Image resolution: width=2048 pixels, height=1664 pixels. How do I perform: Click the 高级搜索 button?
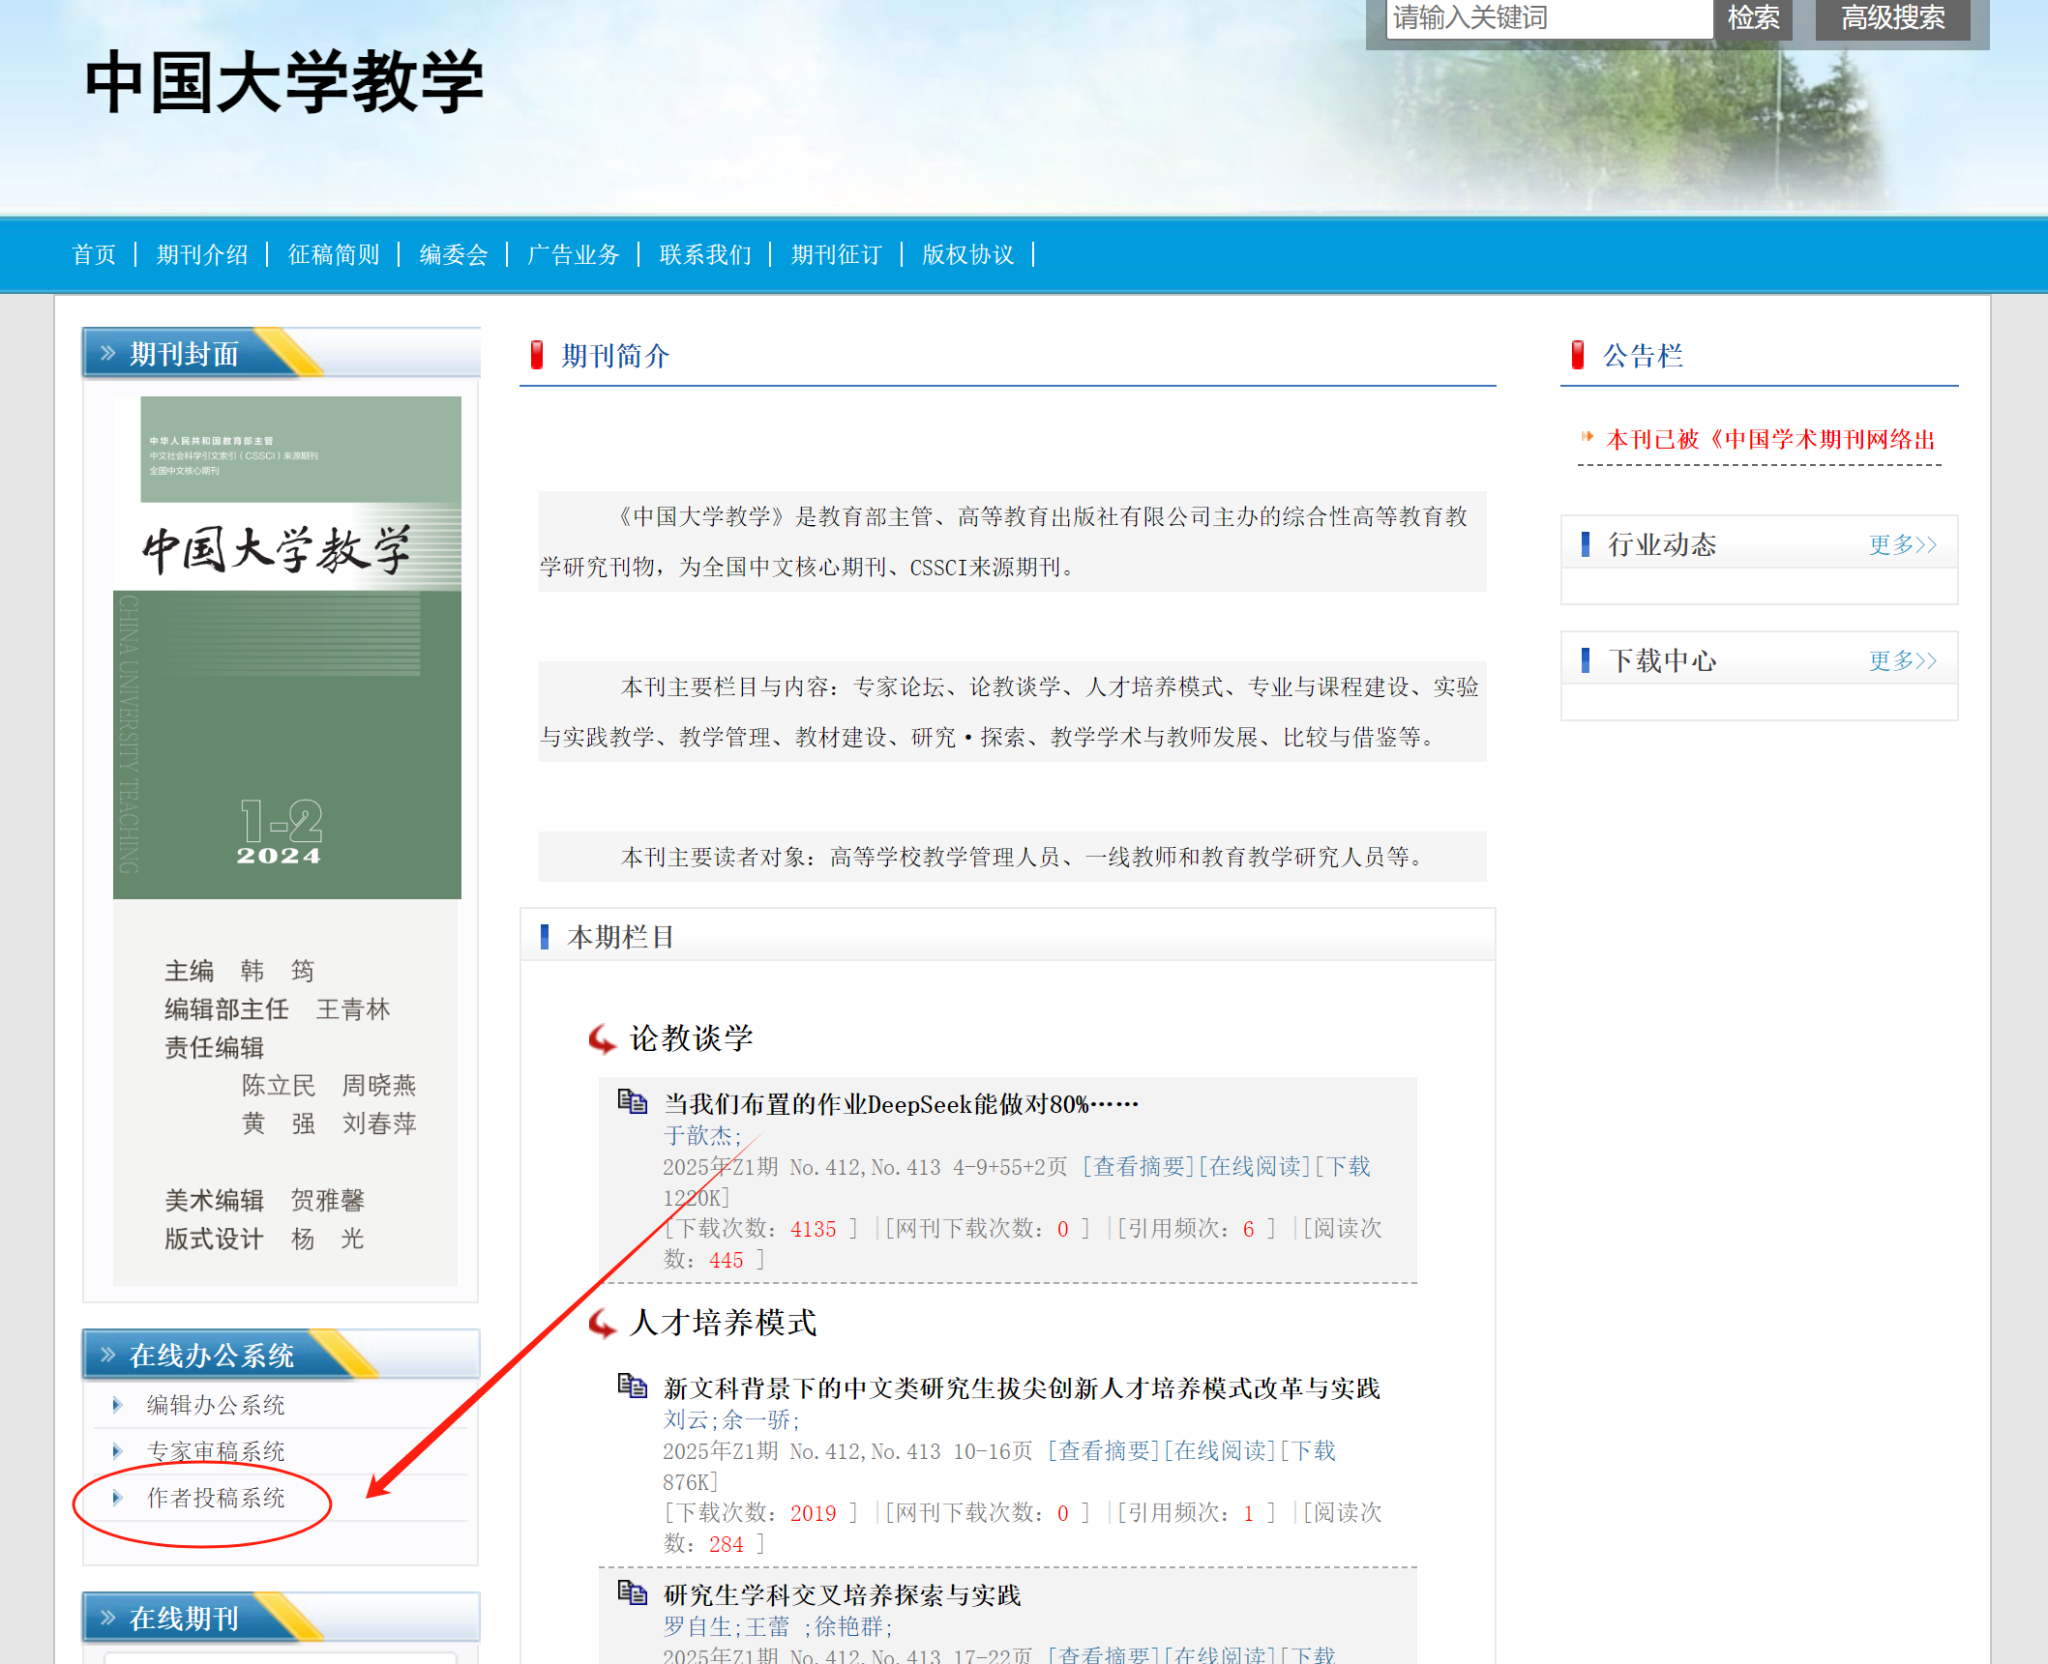[x=1892, y=18]
